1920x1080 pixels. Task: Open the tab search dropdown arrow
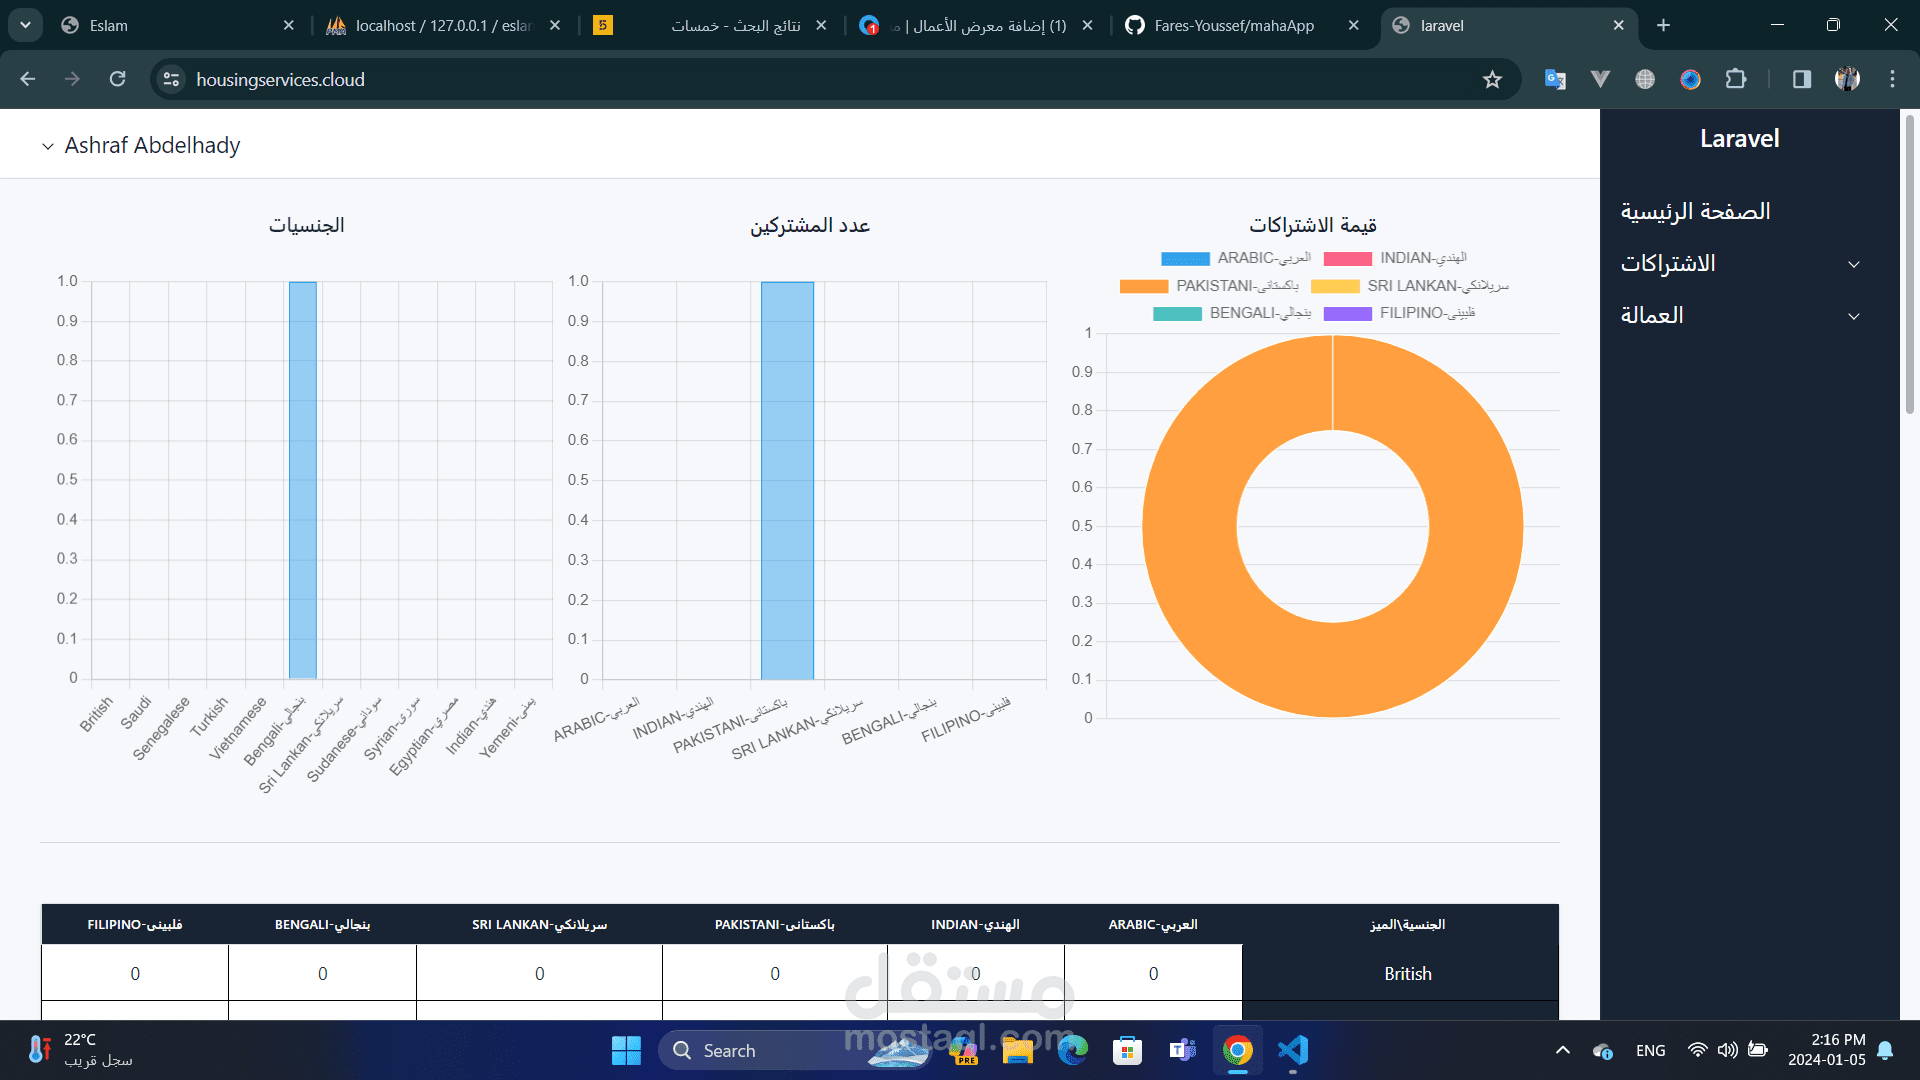pyautogui.click(x=25, y=25)
